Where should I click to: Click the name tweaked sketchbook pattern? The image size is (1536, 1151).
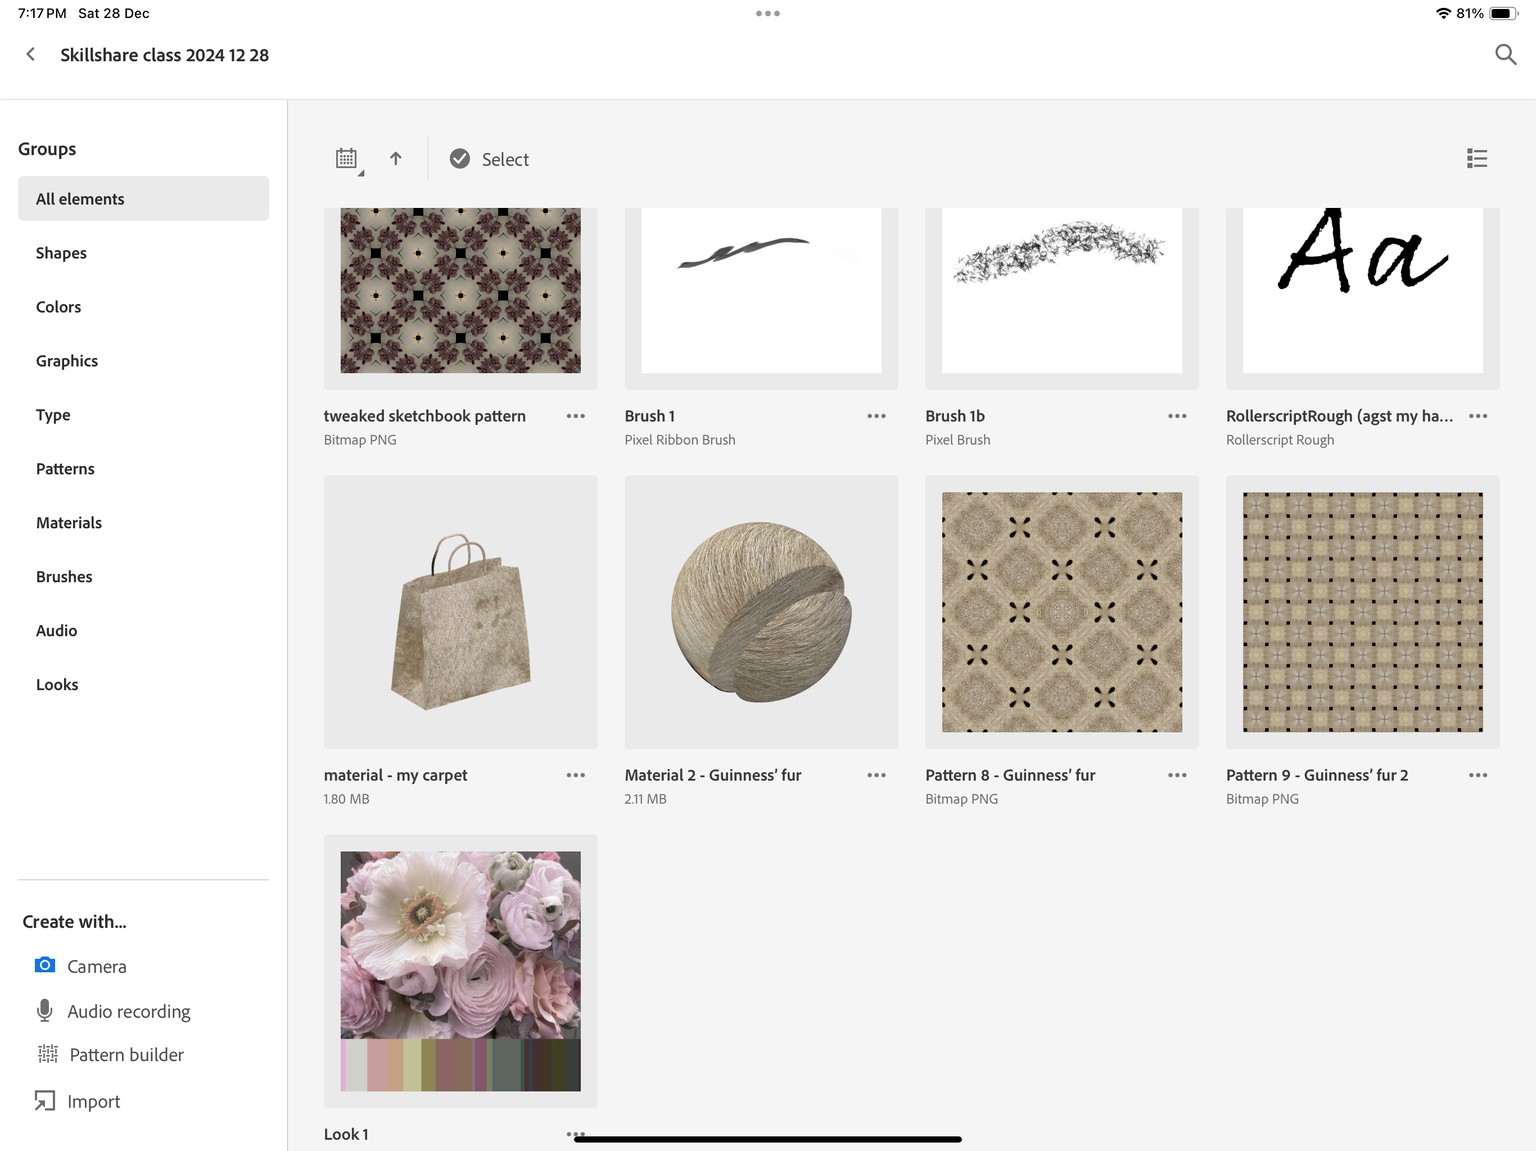pos(425,416)
